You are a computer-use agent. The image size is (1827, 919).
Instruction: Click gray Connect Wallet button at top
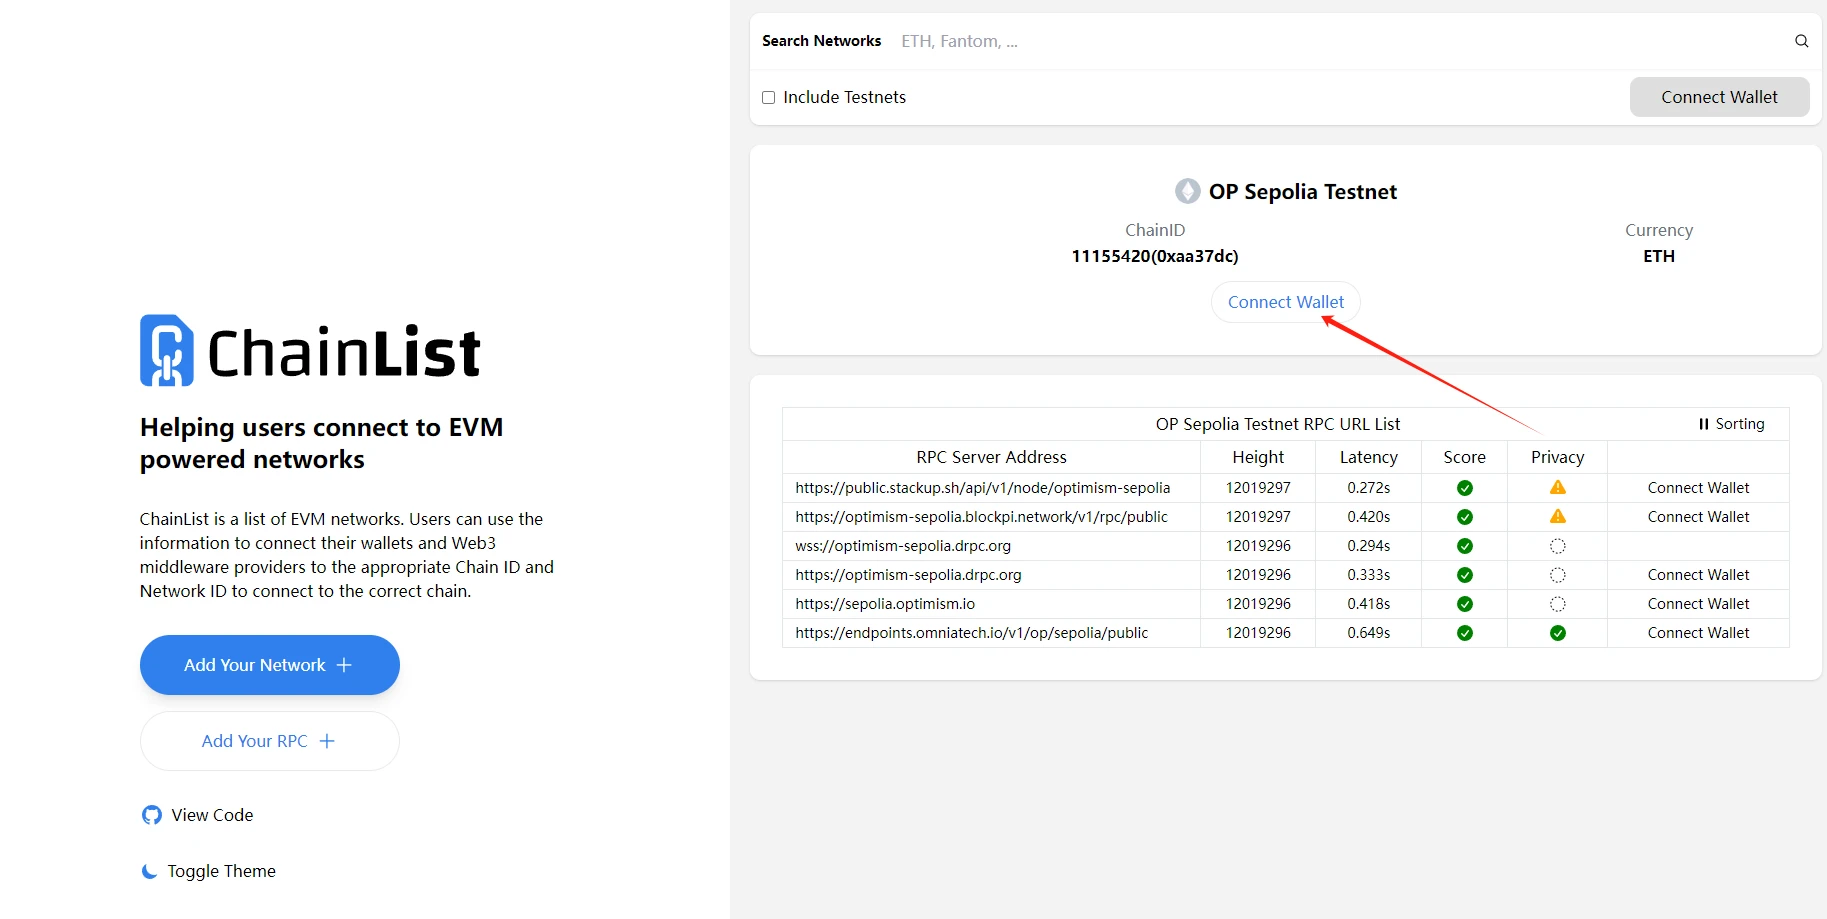coord(1718,97)
